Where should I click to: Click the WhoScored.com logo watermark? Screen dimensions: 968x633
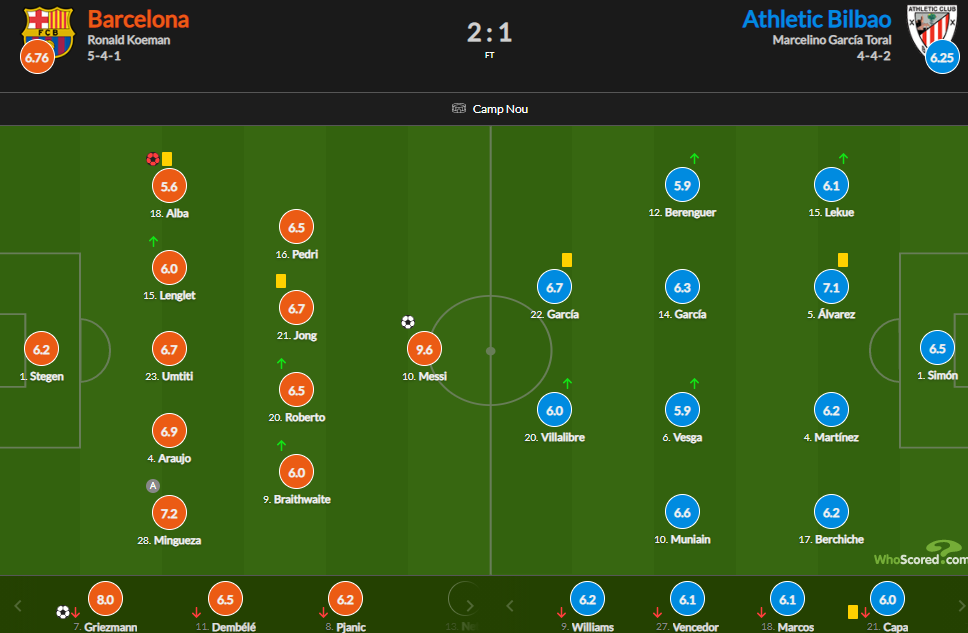[921, 553]
